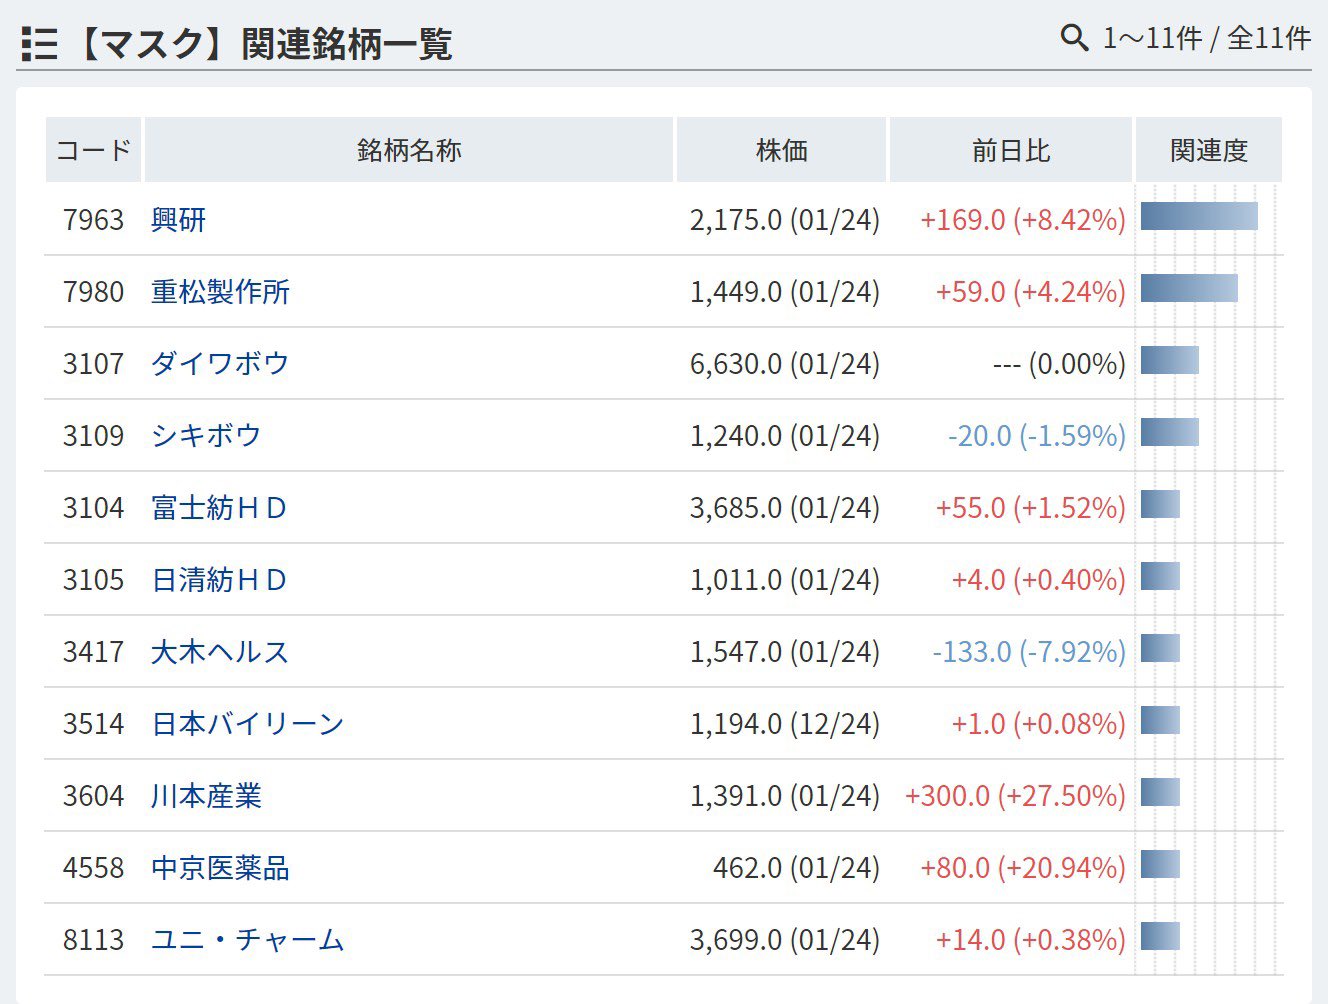Open the 興研 stock link
1328x1004 pixels.
179,220
